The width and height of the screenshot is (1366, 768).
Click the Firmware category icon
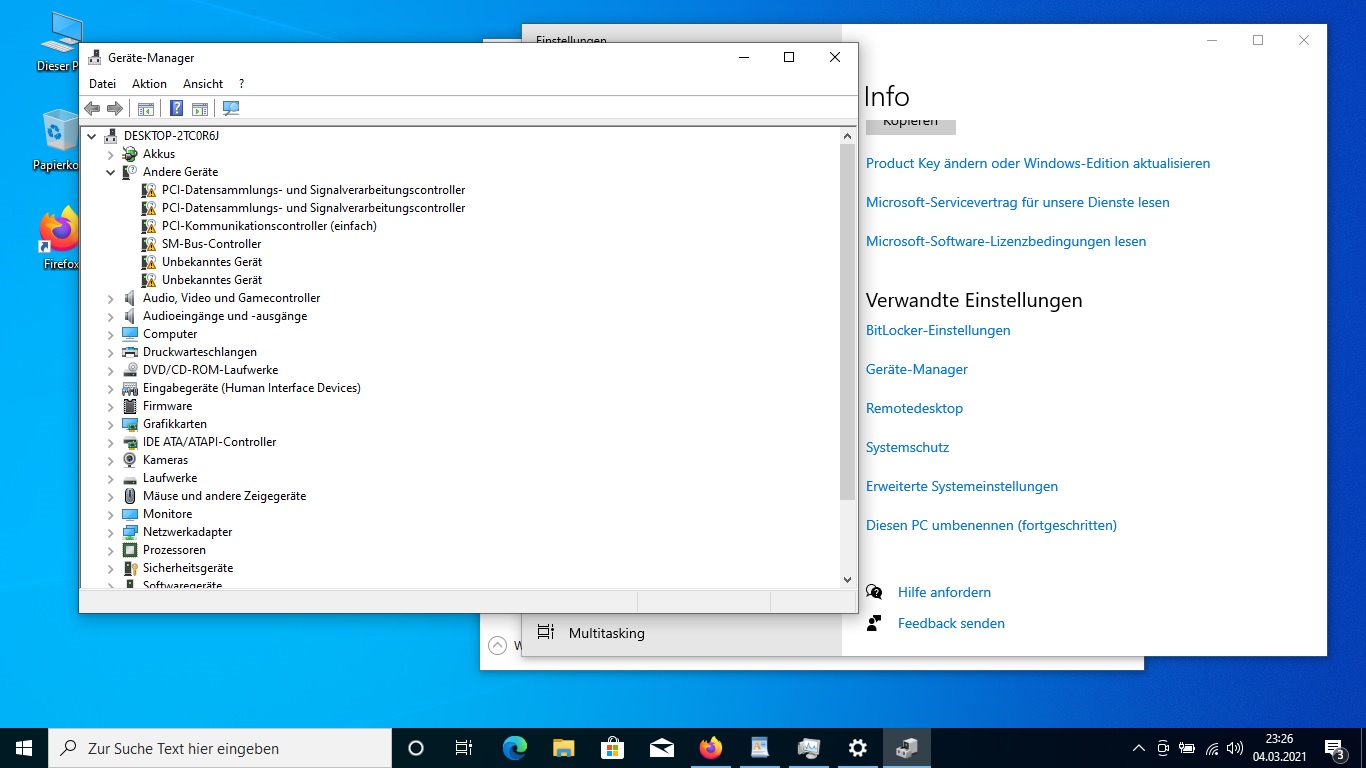tap(130, 406)
